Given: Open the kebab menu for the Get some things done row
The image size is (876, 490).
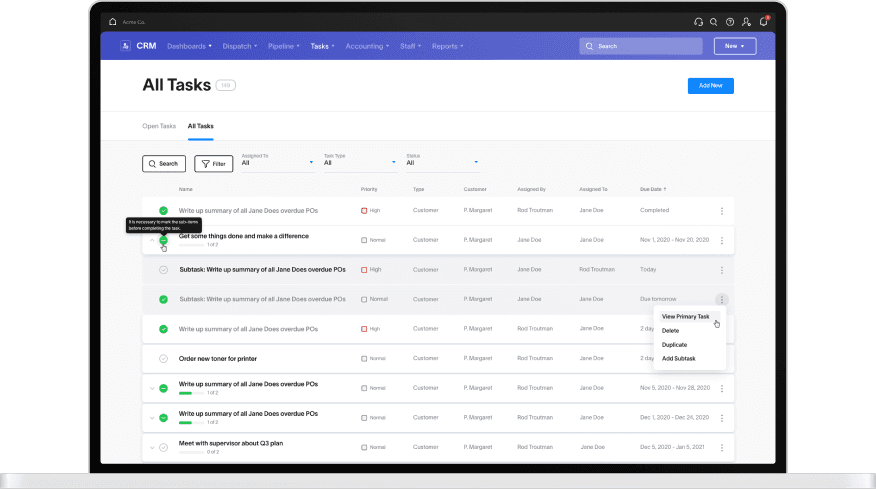Looking at the screenshot, I should coord(722,240).
